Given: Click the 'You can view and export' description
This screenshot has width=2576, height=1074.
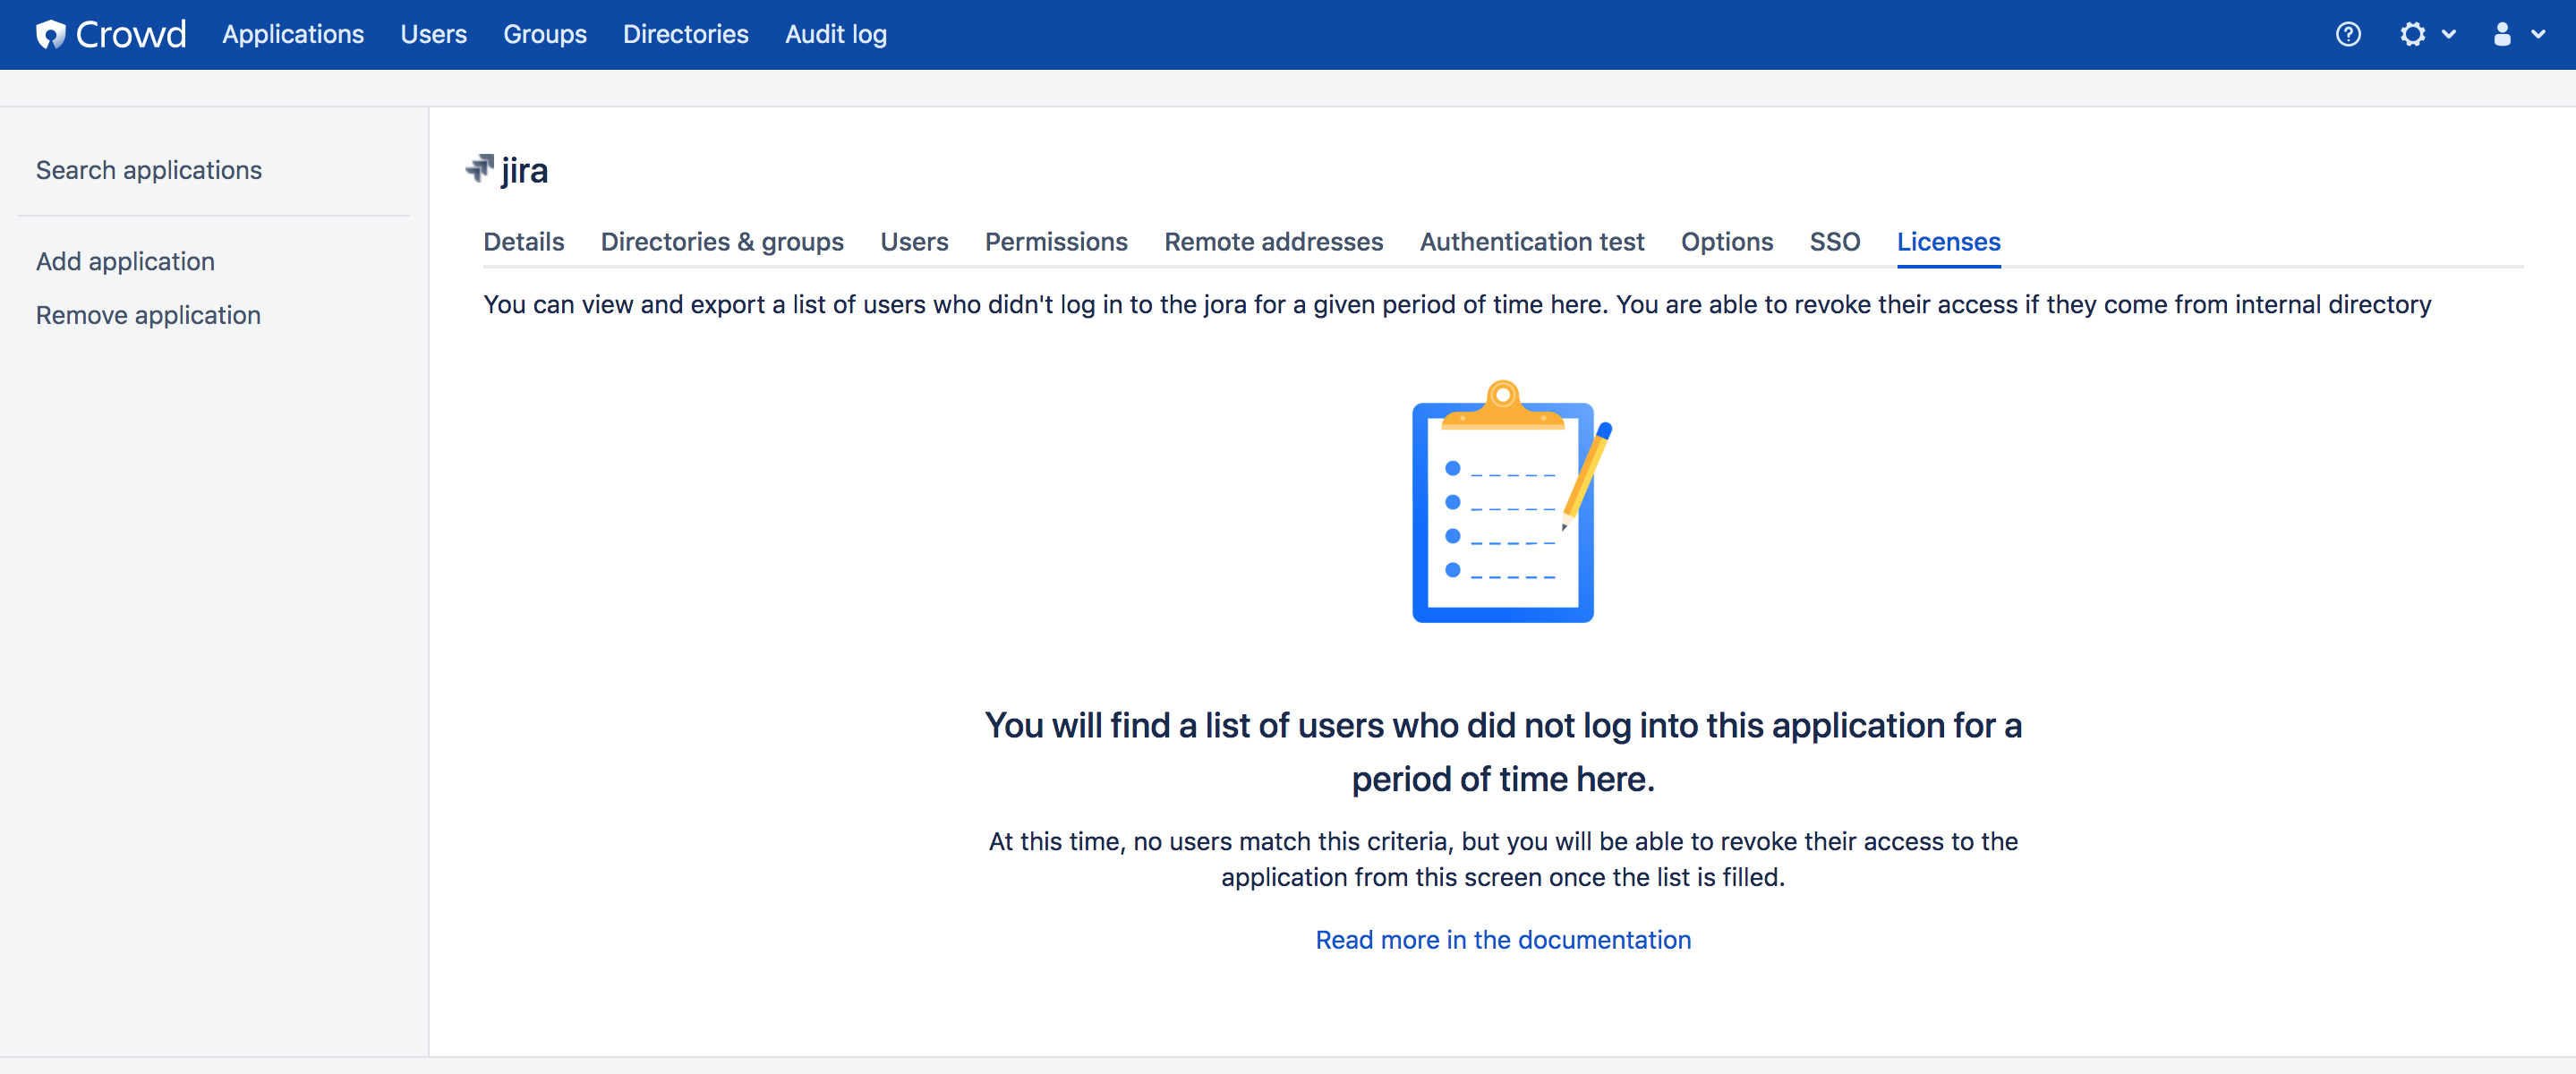Looking at the screenshot, I should point(1457,304).
